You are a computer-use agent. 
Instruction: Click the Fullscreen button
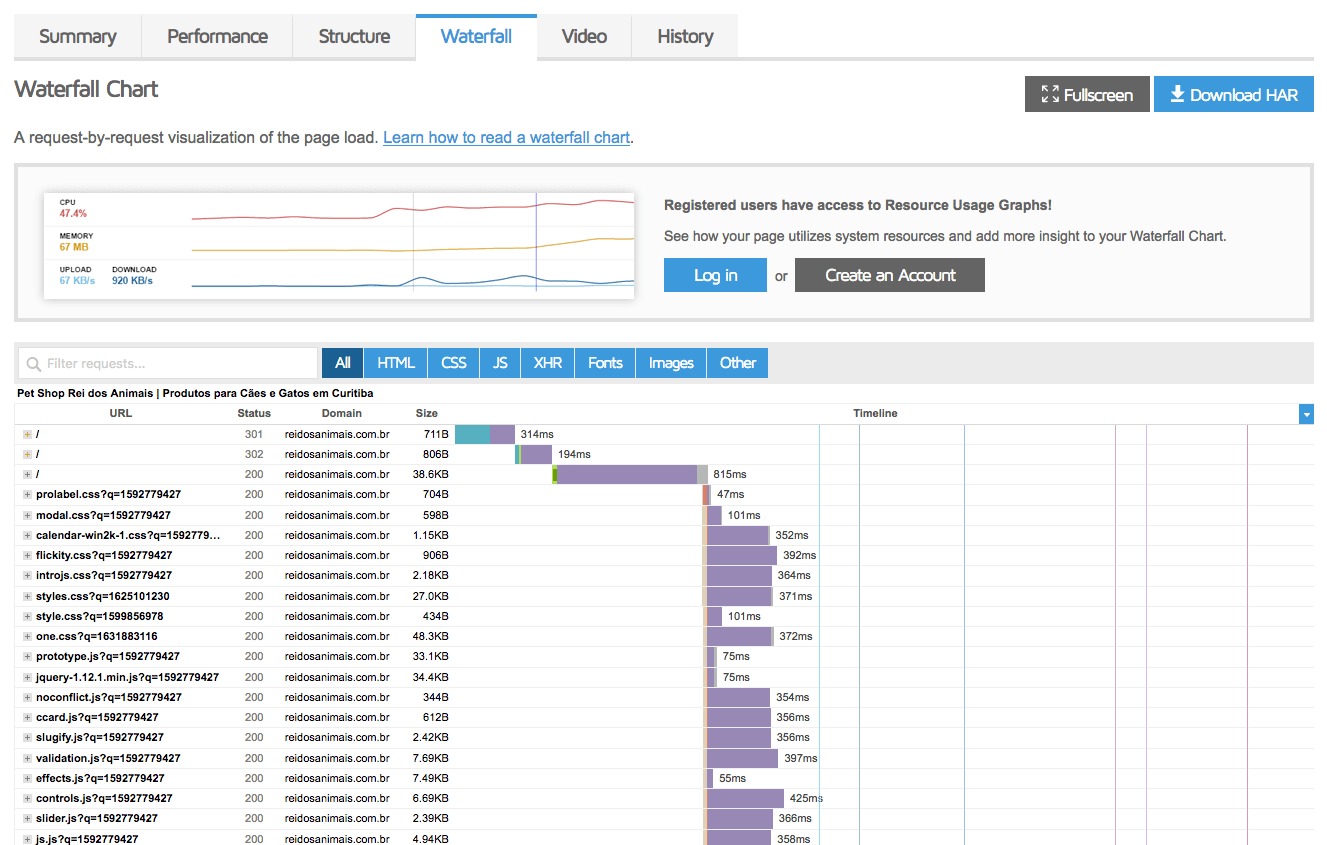pos(1087,95)
